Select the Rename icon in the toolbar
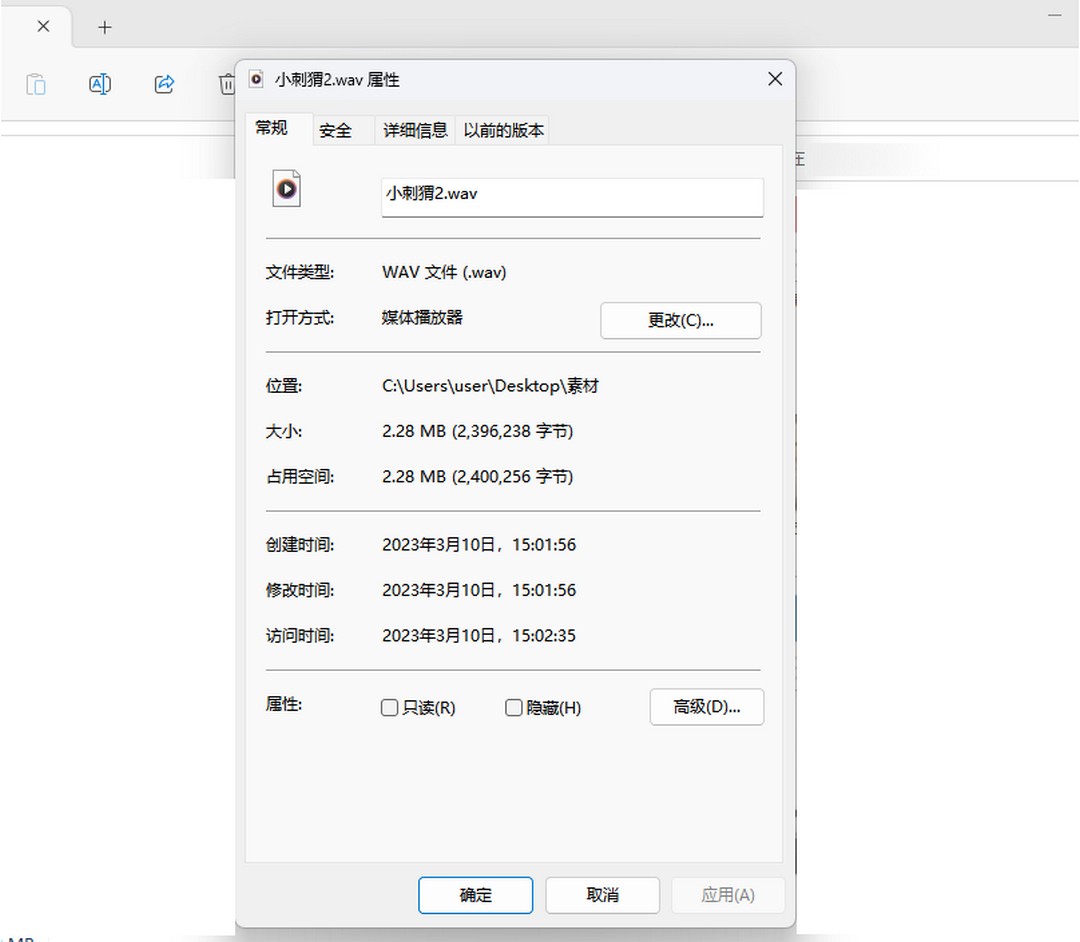Image resolution: width=1080 pixels, height=942 pixels. 99,84
